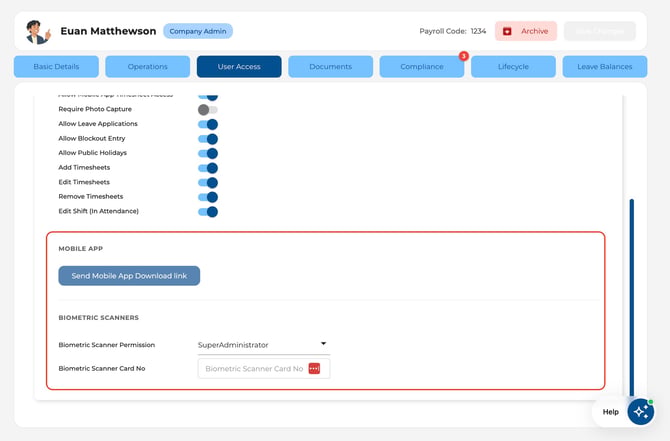Click the Help button
Viewport: 670px width, 441px height.
611,412
